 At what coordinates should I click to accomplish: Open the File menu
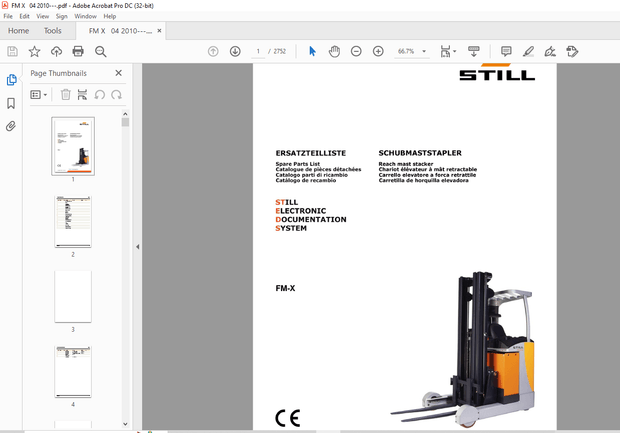[8, 16]
